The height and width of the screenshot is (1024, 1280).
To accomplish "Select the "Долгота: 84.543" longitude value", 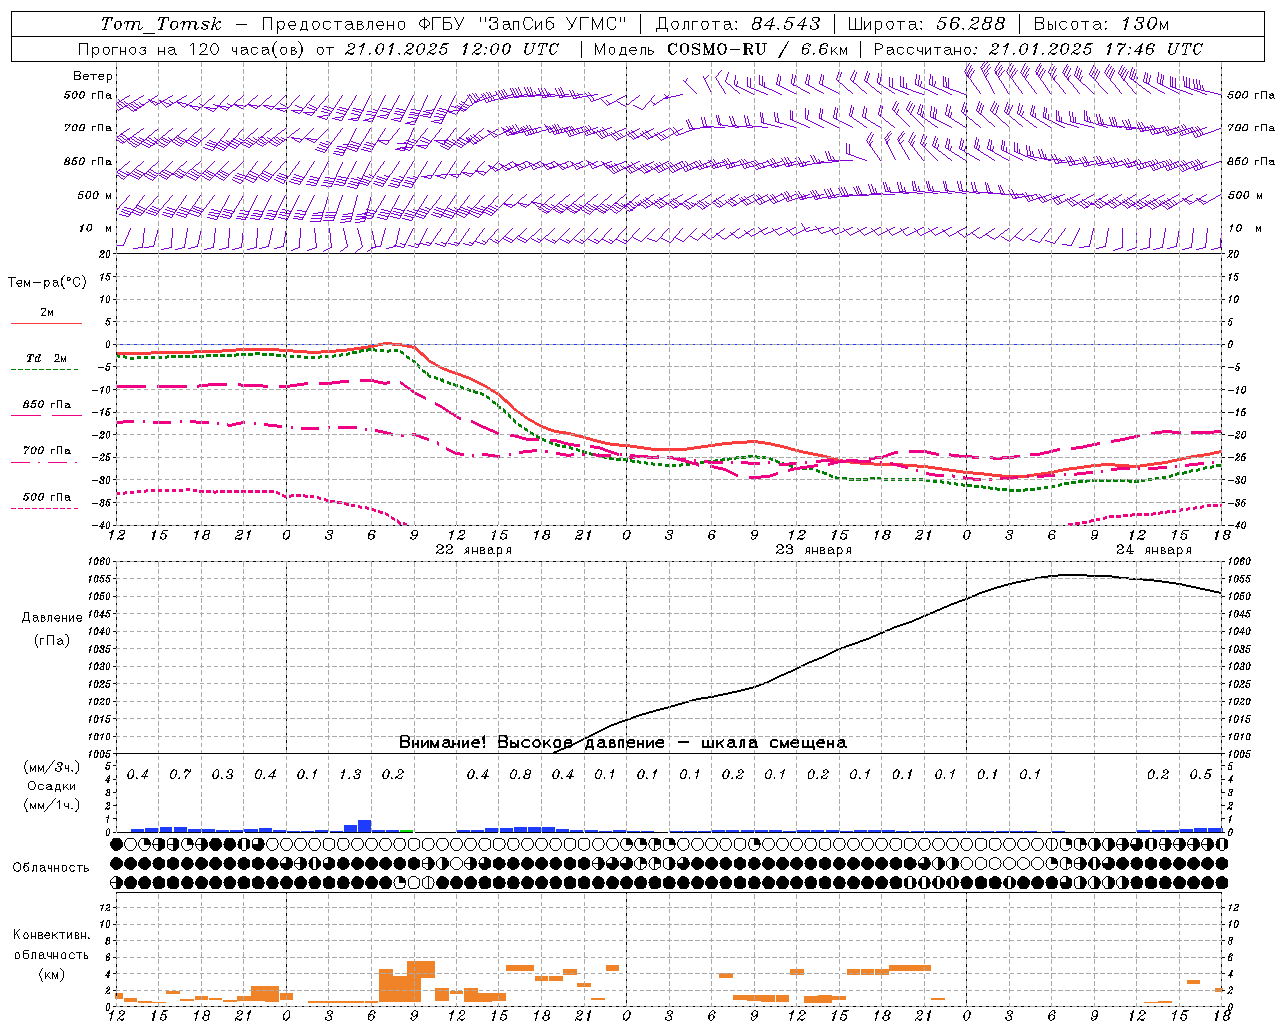I will pyautogui.click(x=737, y=24).
